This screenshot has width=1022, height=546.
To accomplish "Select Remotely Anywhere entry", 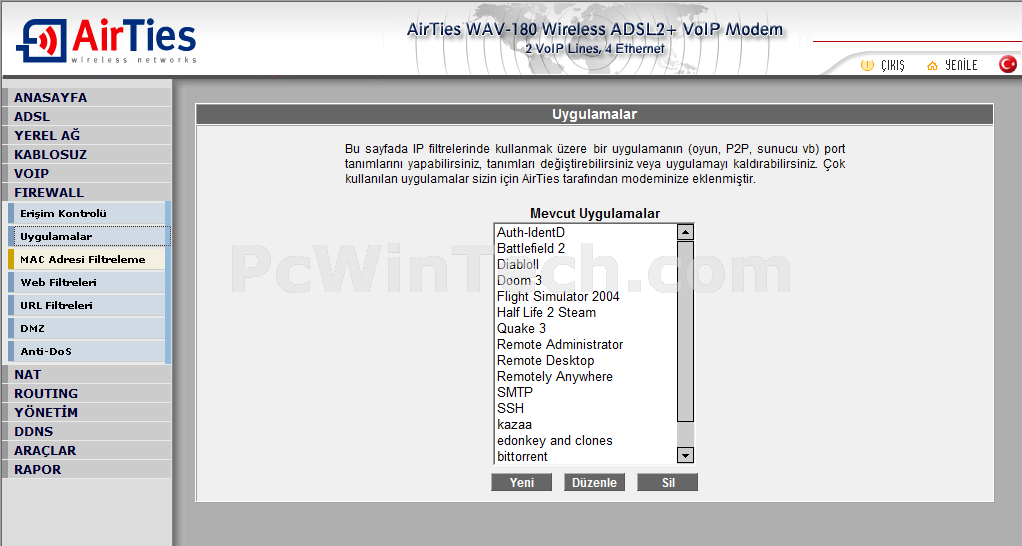I will pos(585,376).
